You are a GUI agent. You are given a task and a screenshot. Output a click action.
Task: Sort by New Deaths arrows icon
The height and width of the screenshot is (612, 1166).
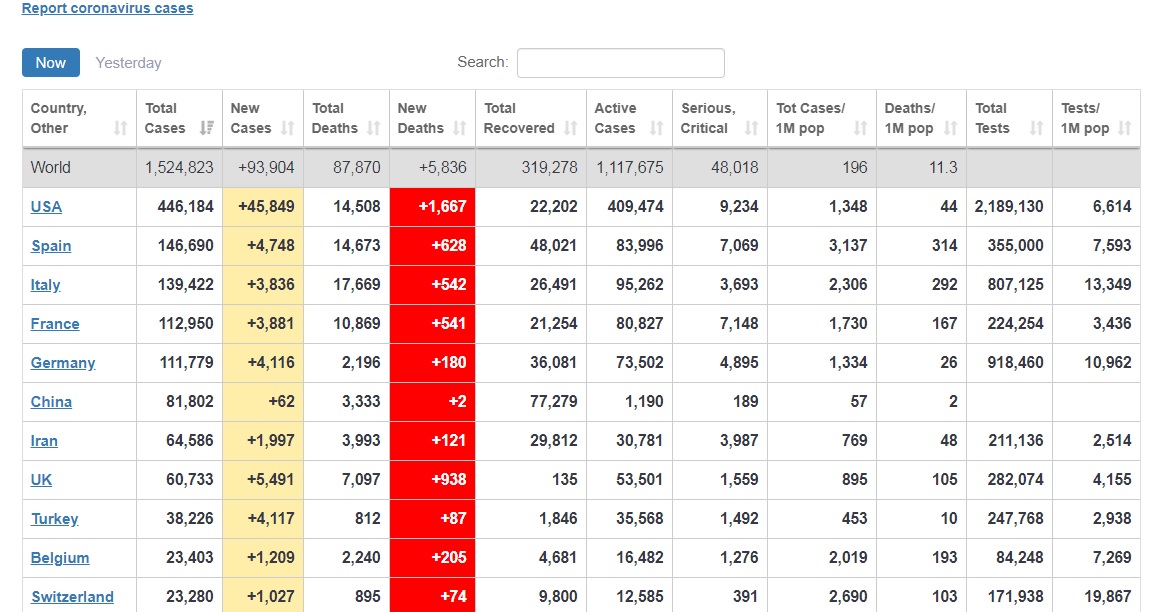click(x=460, y=128)
